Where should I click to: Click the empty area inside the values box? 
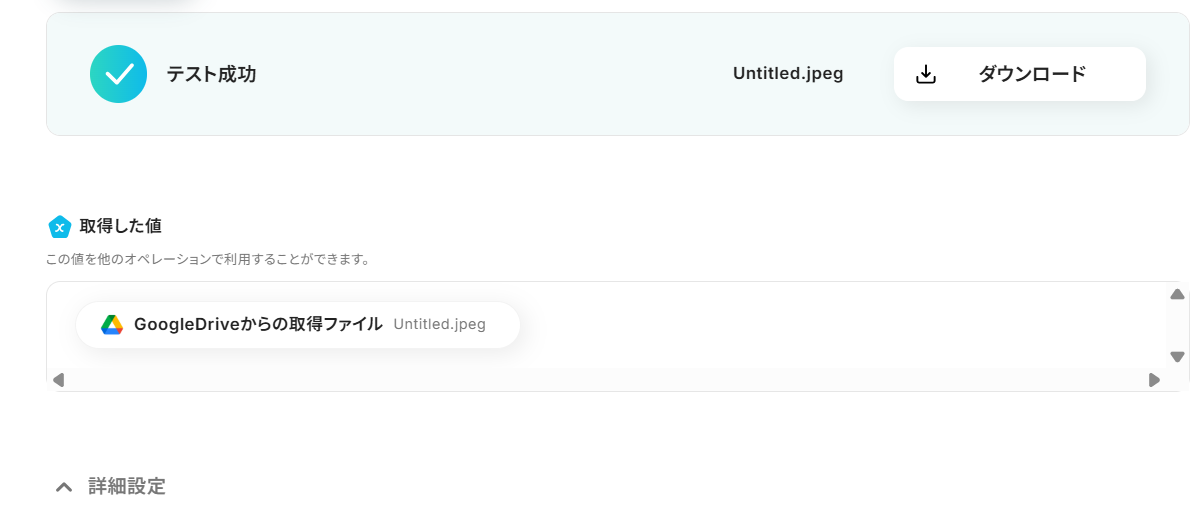(837, 325)
